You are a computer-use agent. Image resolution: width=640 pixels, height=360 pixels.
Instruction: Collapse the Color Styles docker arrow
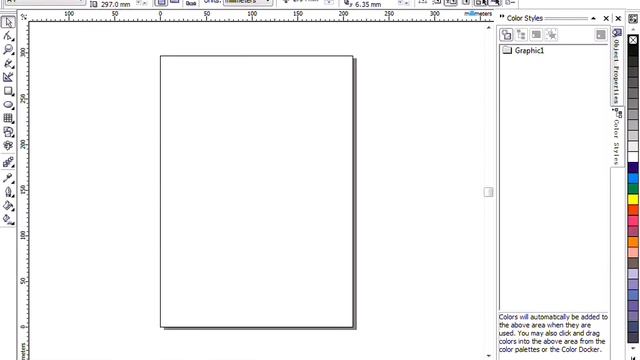pos(593,18)
